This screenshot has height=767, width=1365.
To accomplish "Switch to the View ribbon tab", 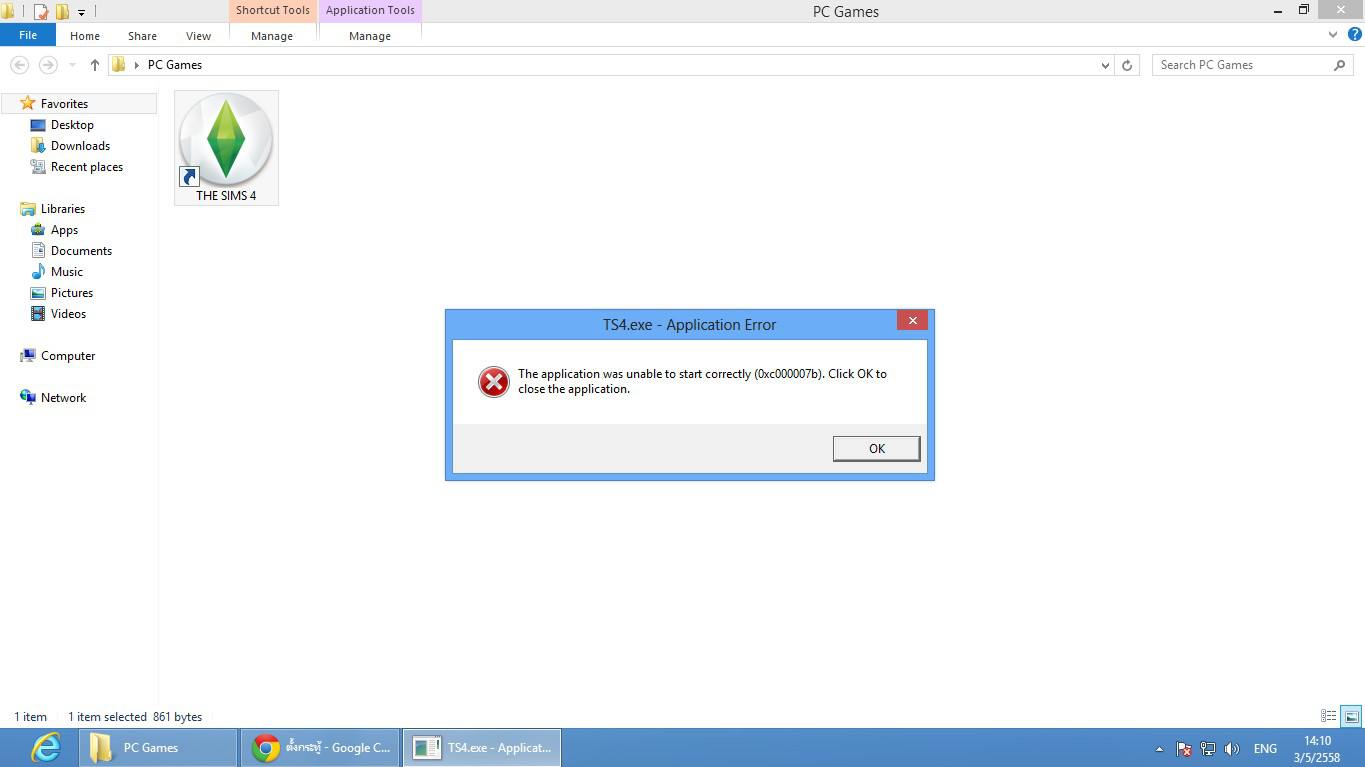I will click(198, 35).
